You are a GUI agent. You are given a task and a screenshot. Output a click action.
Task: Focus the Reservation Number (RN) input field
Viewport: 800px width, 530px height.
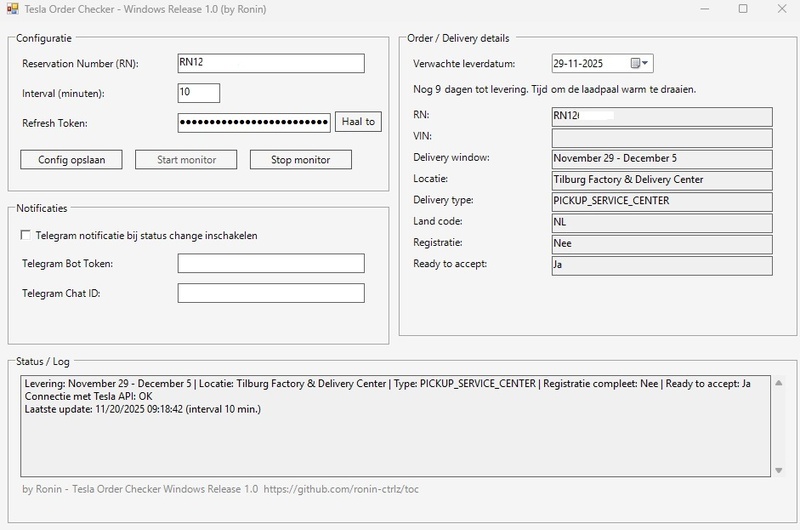271,63
